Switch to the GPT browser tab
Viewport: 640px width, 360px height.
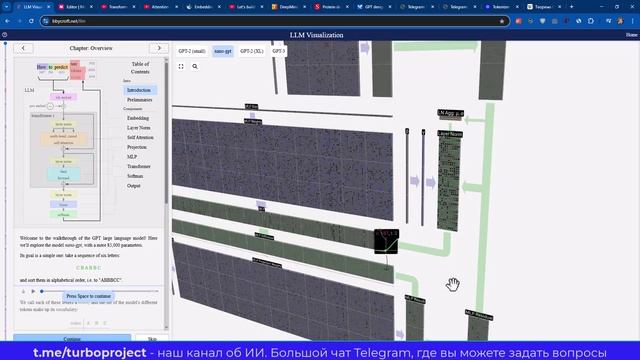tap(373, 7)
